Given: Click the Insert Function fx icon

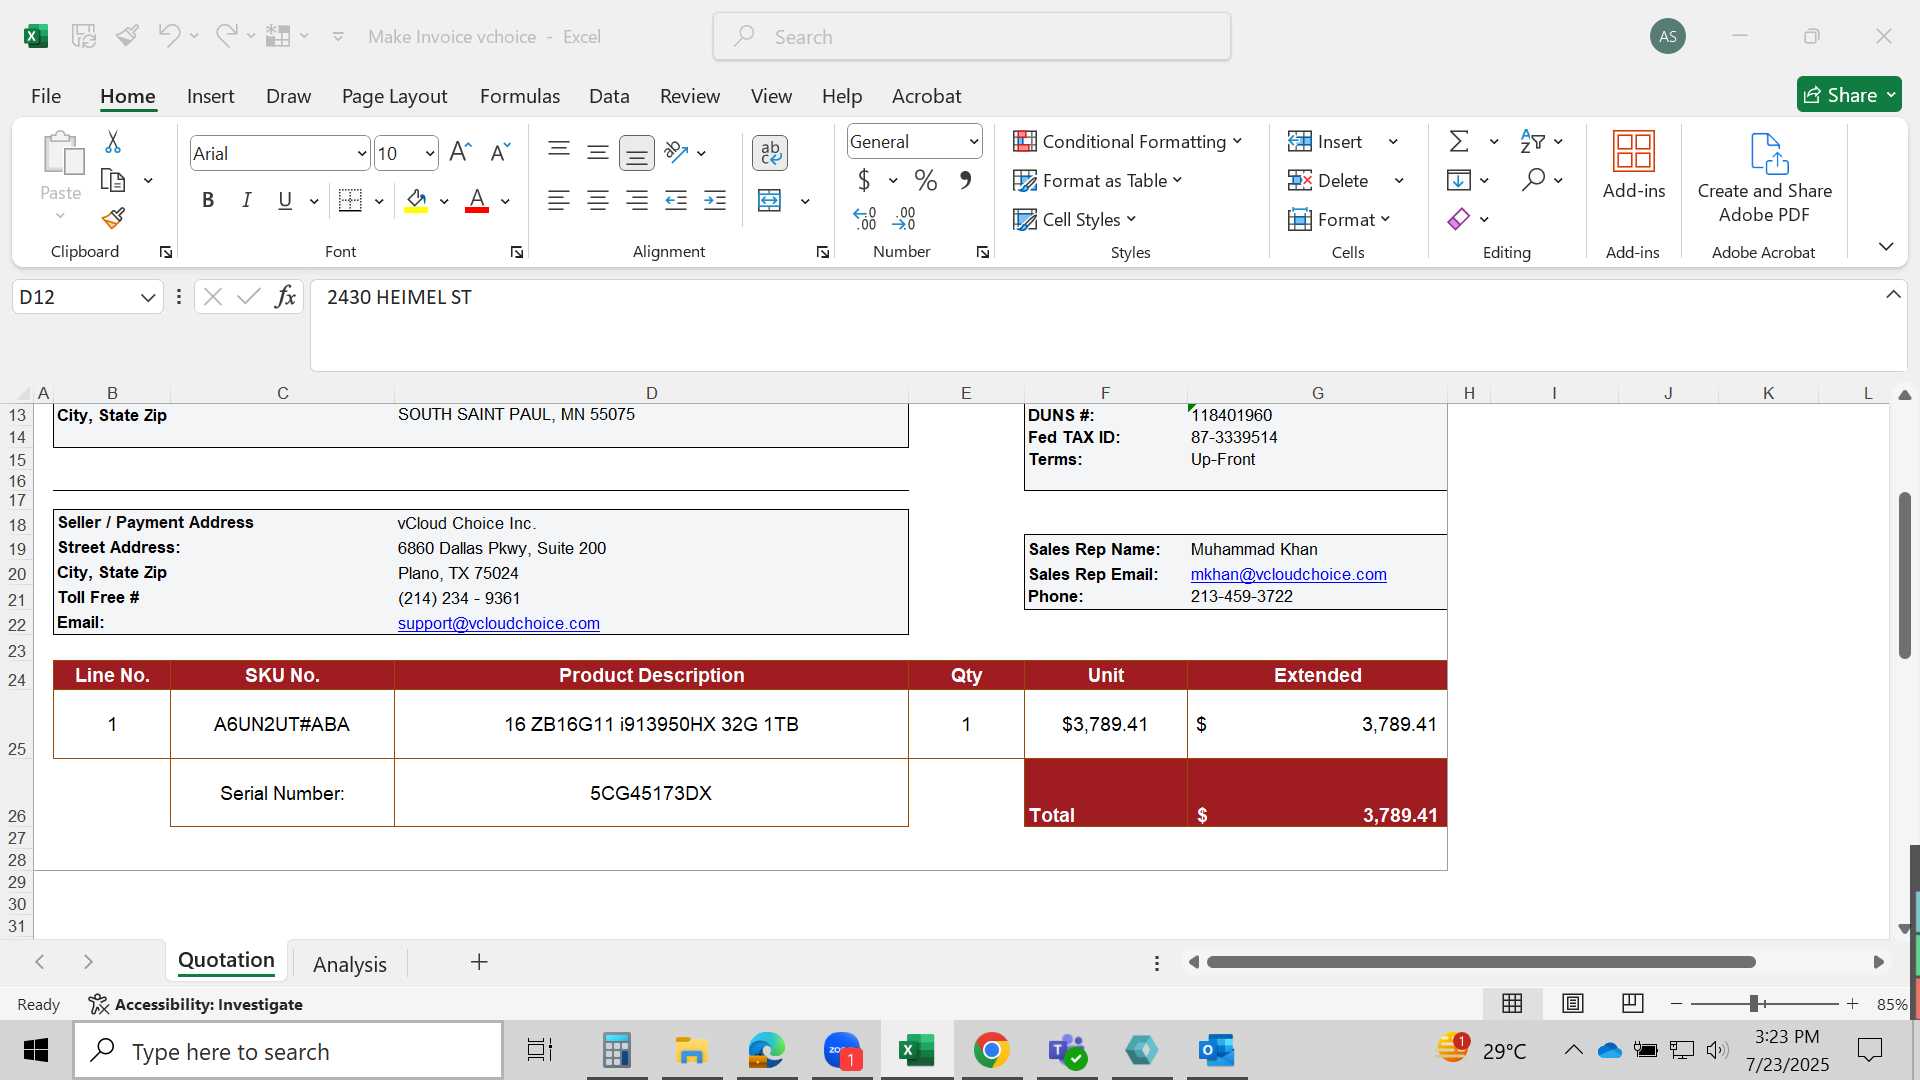Looking at the screenshot, I should pos(285,297).
